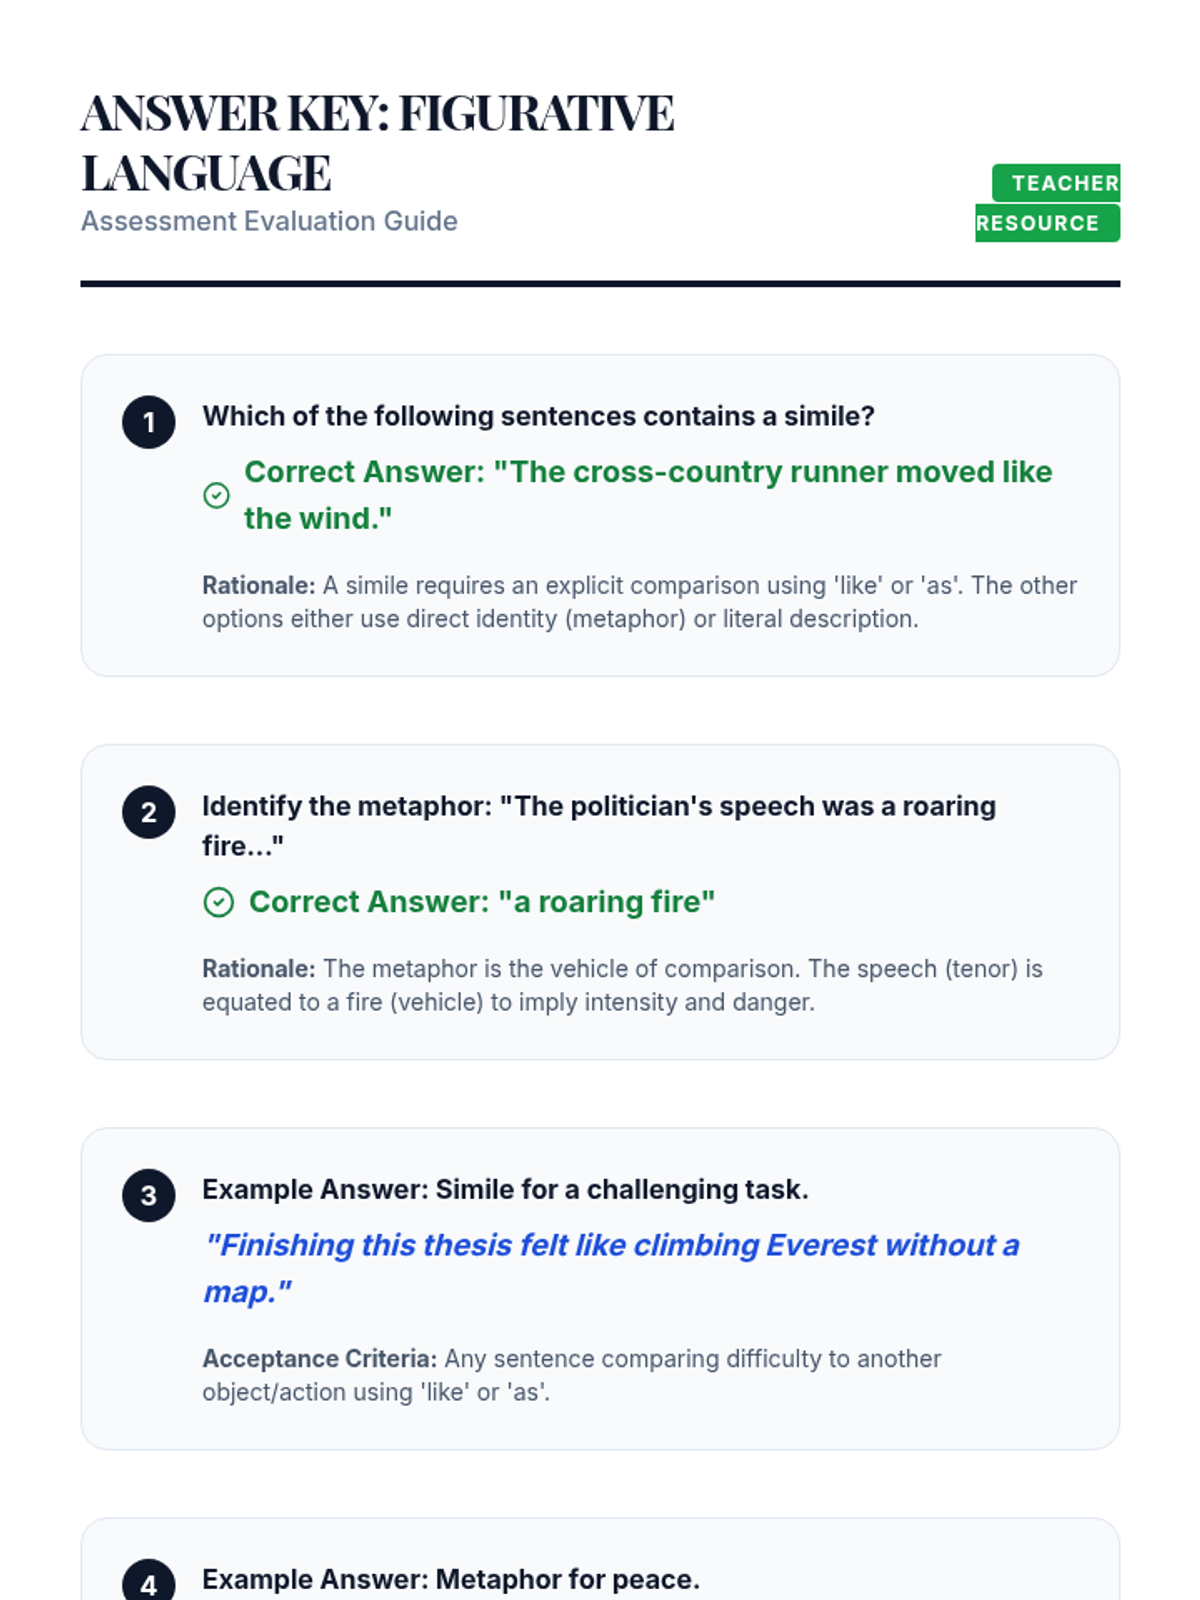This screenshot has height=1600, width=1200.
Task: Click the green "a roaring fire" answer text
Action: (x=482, y=902)
